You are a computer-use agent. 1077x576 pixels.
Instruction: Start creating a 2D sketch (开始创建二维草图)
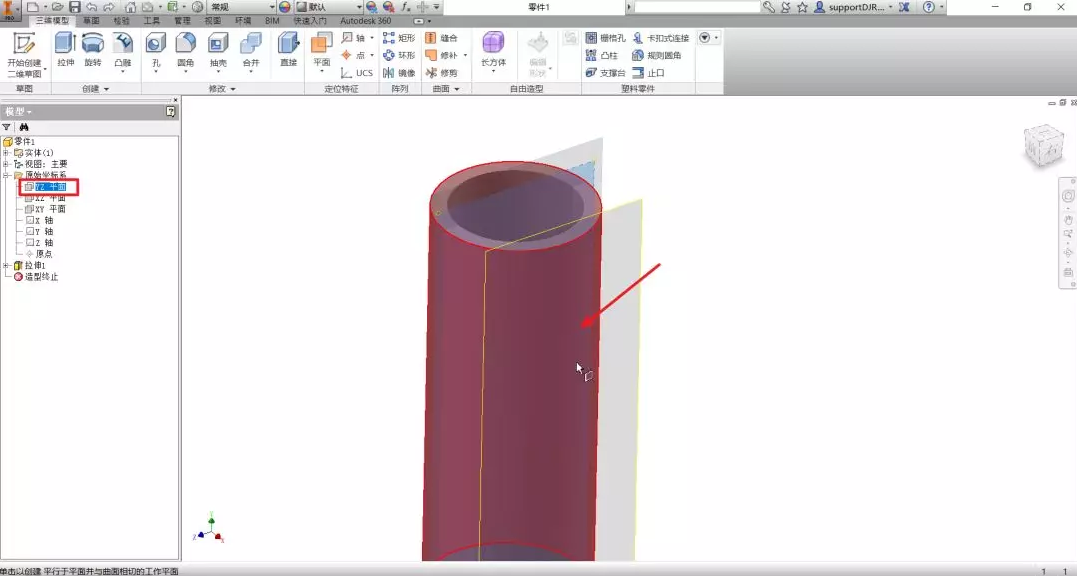[24, 55]
